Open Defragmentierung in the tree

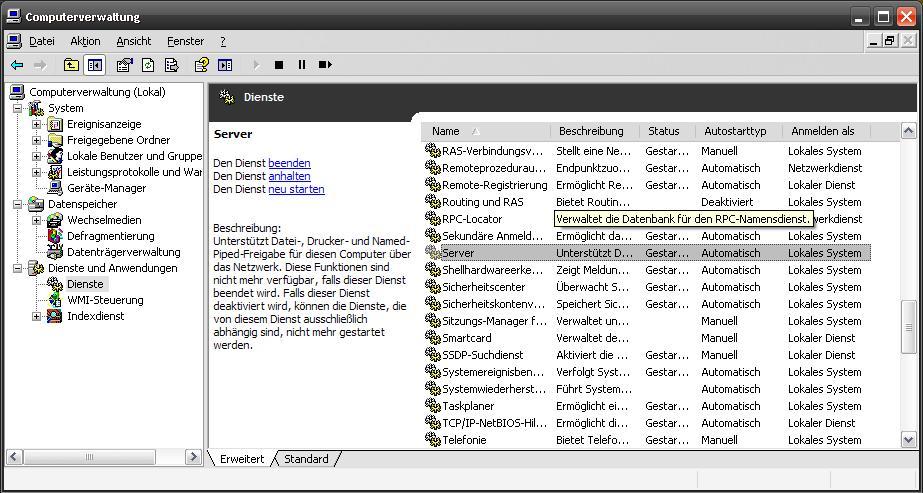click(x=111, y=236)
